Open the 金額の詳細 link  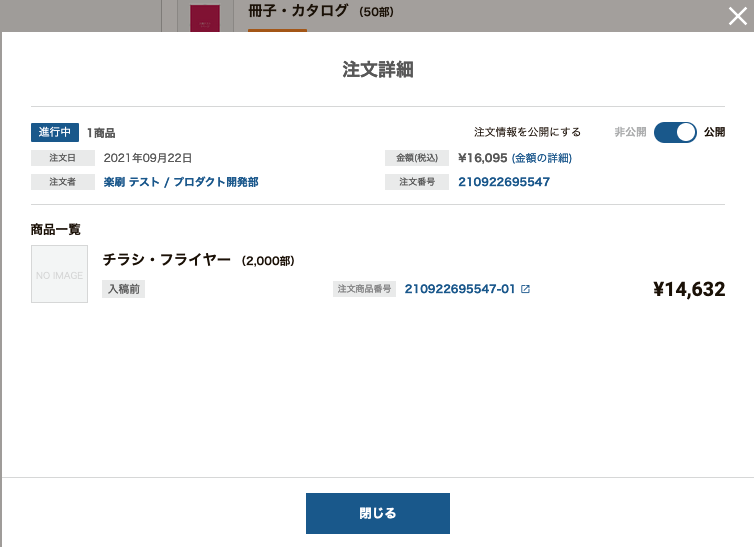[541, 158]
